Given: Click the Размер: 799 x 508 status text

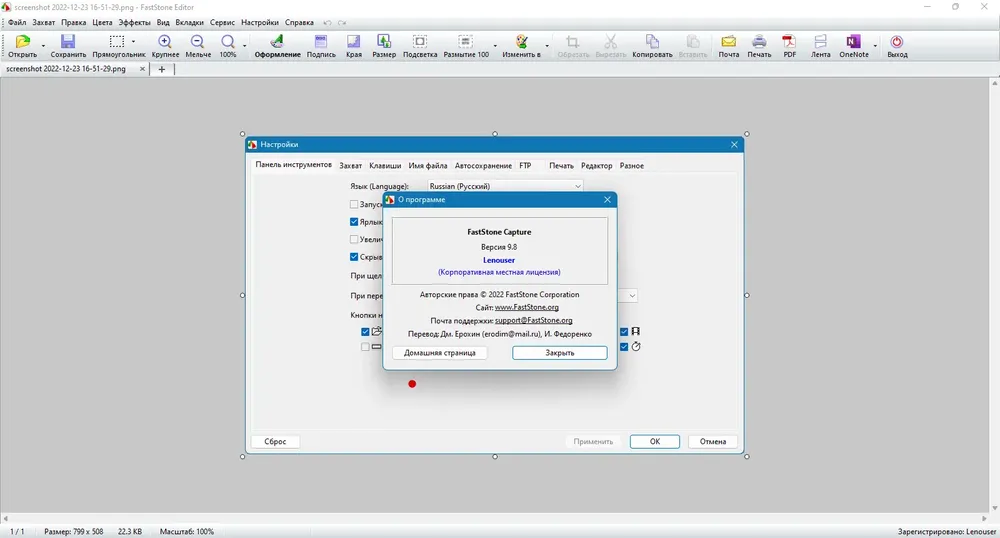Looking at the screenshot, I should tap(73, 532).
